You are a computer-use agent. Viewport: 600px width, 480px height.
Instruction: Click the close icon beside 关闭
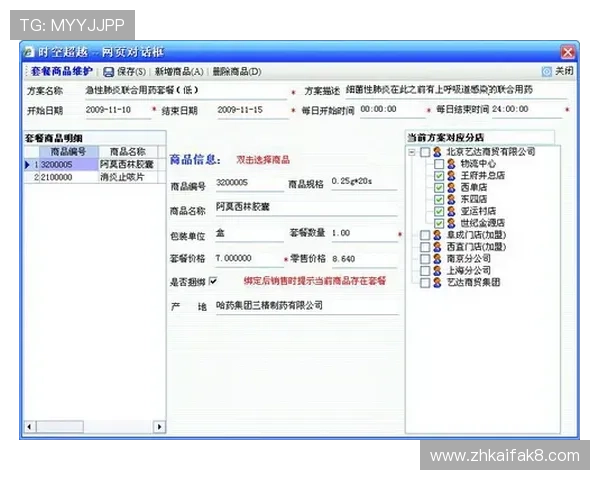point(546,72)
